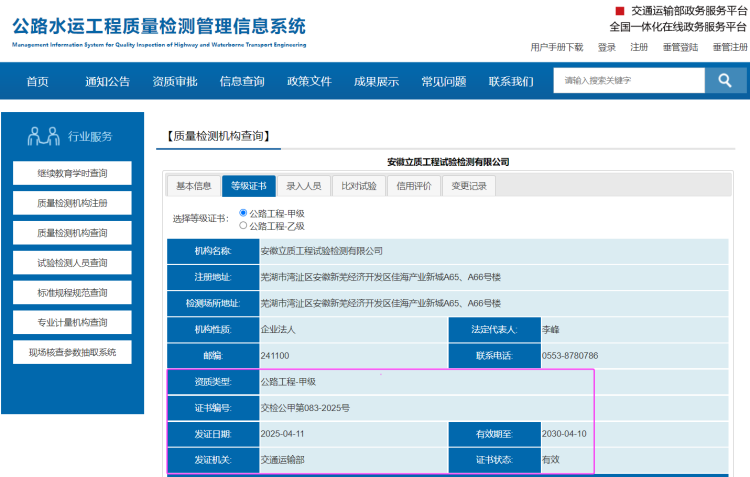This screenshot has height=477, width=750.
Task: Click the 现场核查参数抽取系统 sidebar button
Action: tap(72, 352)
